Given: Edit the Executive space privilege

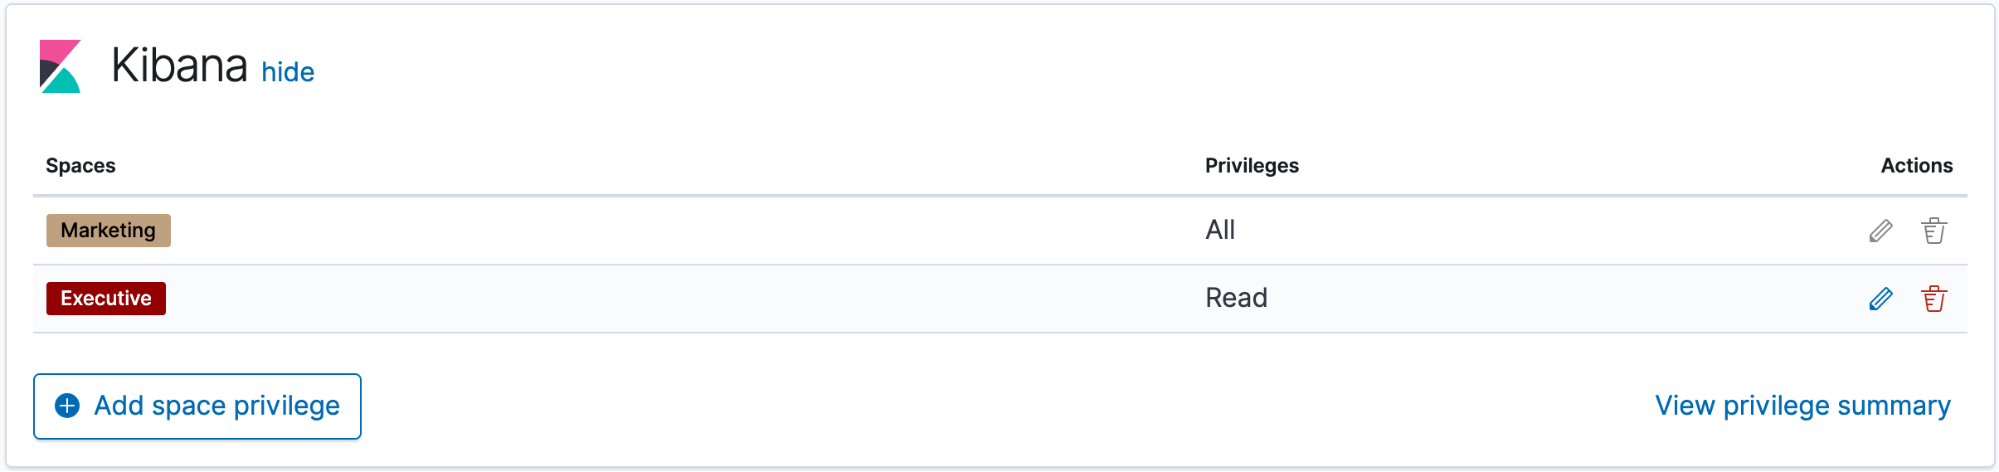Looking at the screenshot, I should (1880, 299).
